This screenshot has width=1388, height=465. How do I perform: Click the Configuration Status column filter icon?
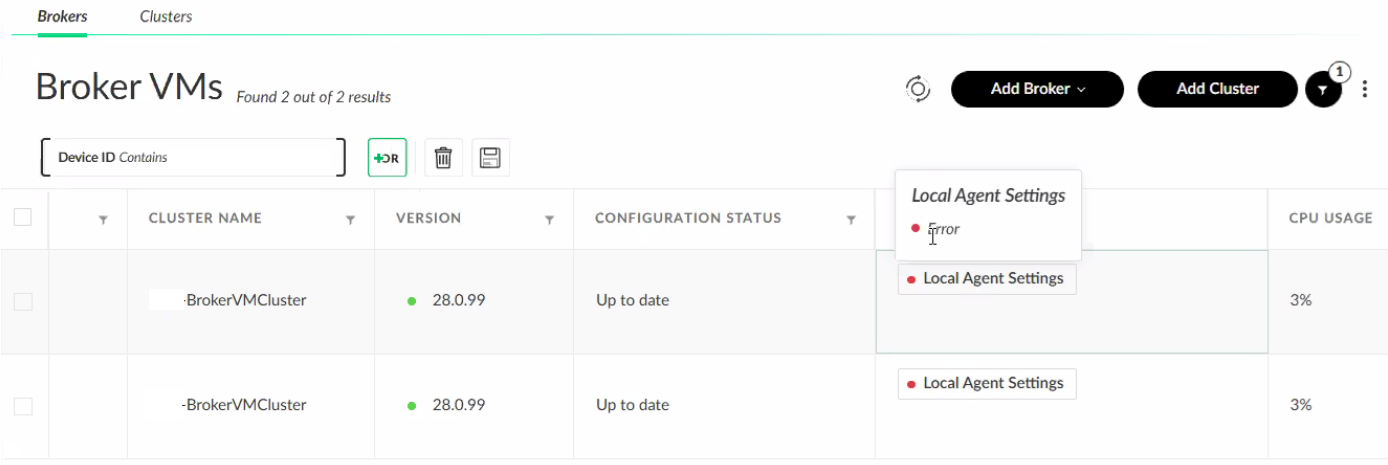pyautogui.click(x=851, y=219)
